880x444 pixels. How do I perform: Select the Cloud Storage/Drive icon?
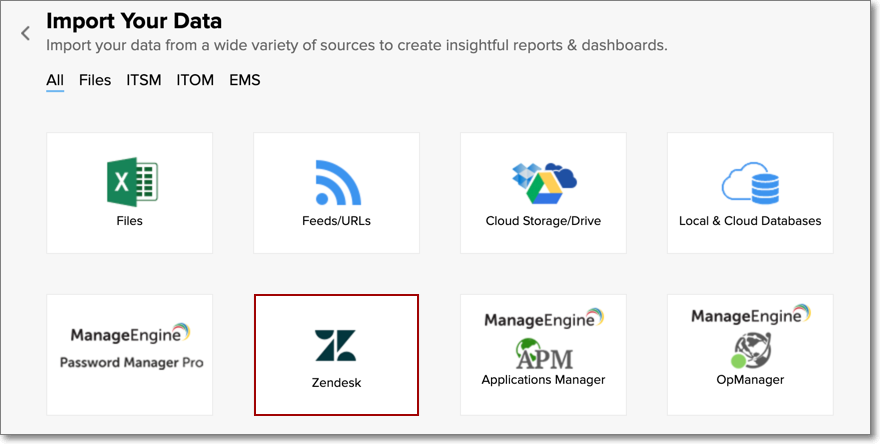tap(544, 182)
